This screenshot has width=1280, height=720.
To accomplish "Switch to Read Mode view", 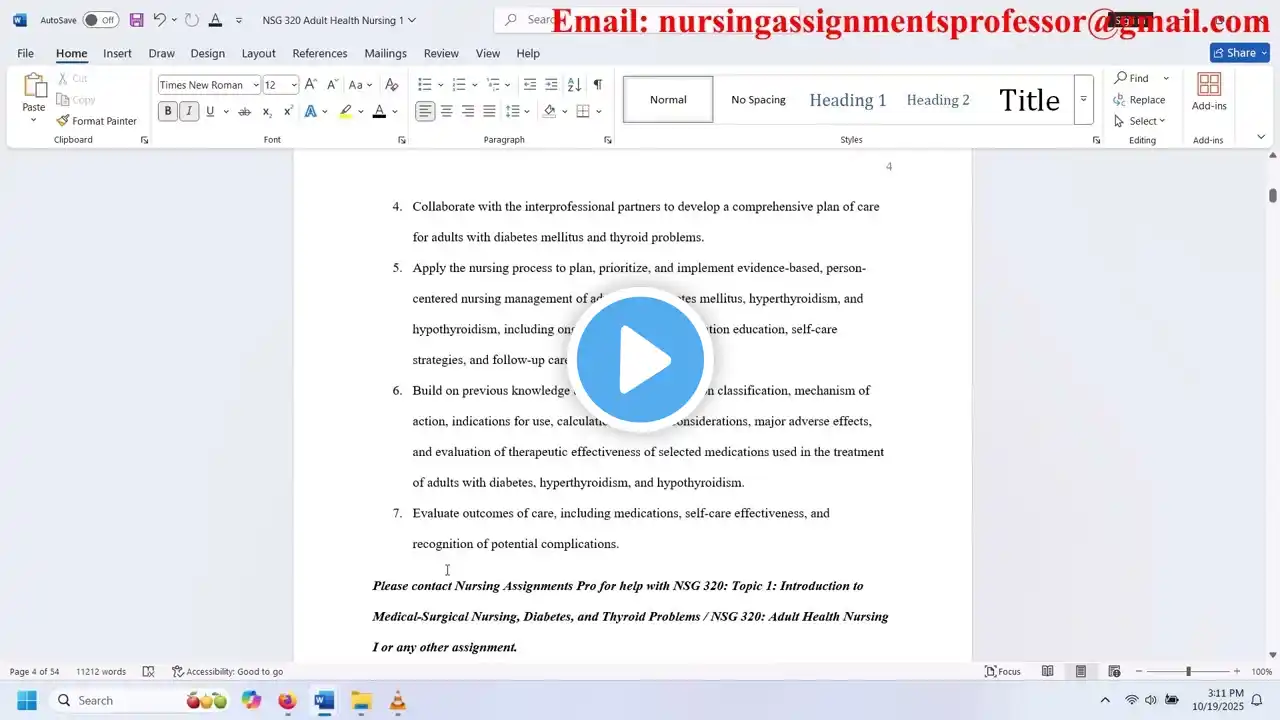I will pyautogui.click(x=1048, y=671).
